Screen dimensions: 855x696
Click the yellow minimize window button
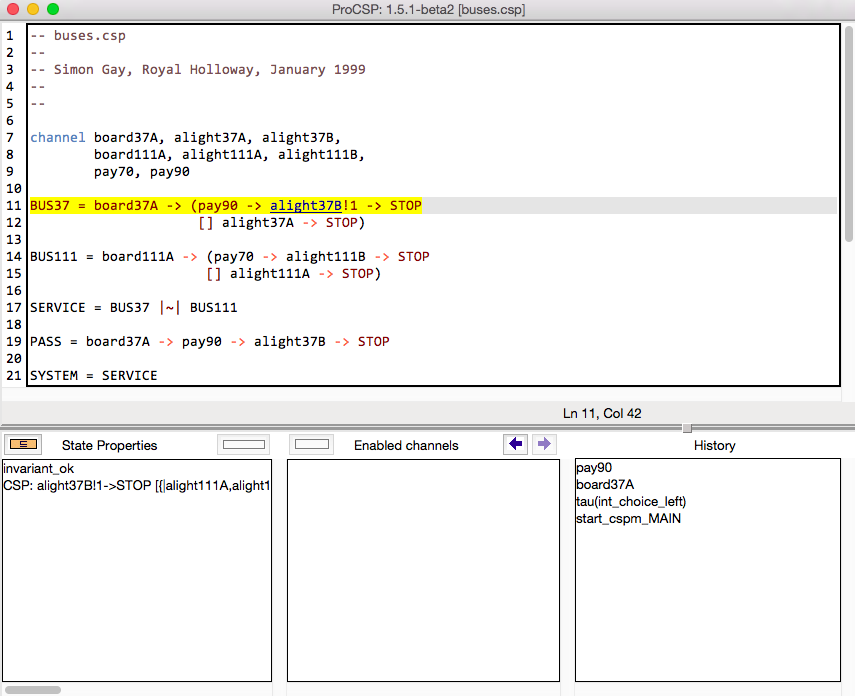(33, 9)
